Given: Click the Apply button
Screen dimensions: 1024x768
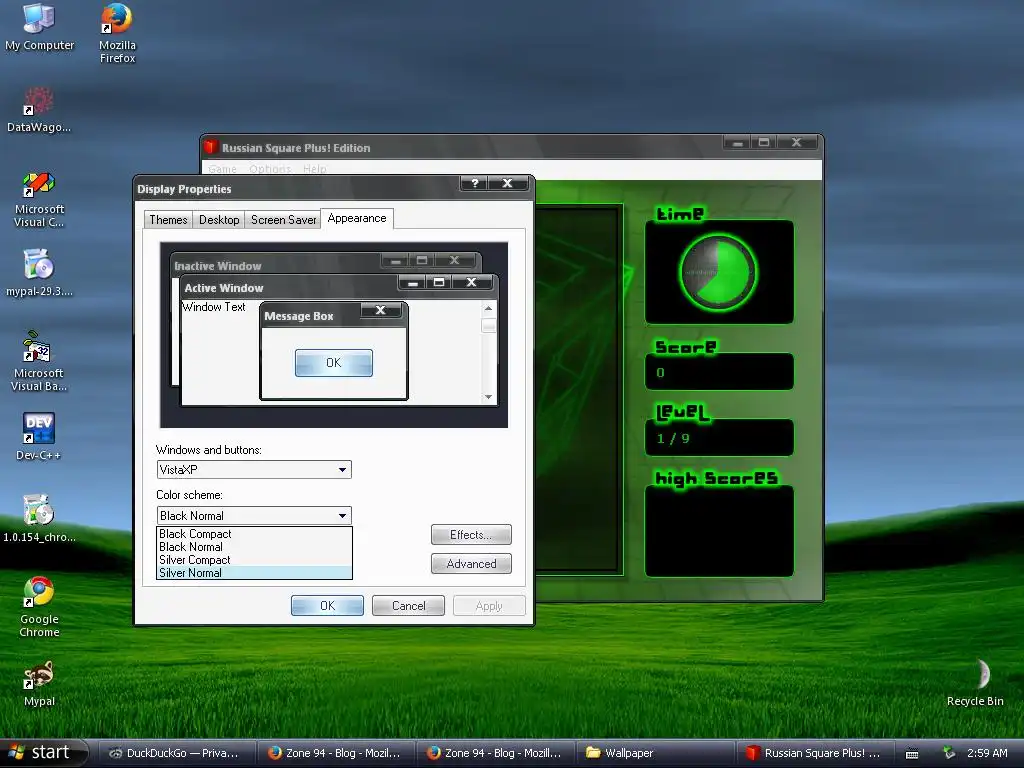Looking at the screenshot, I should click(x=489, y=605).
